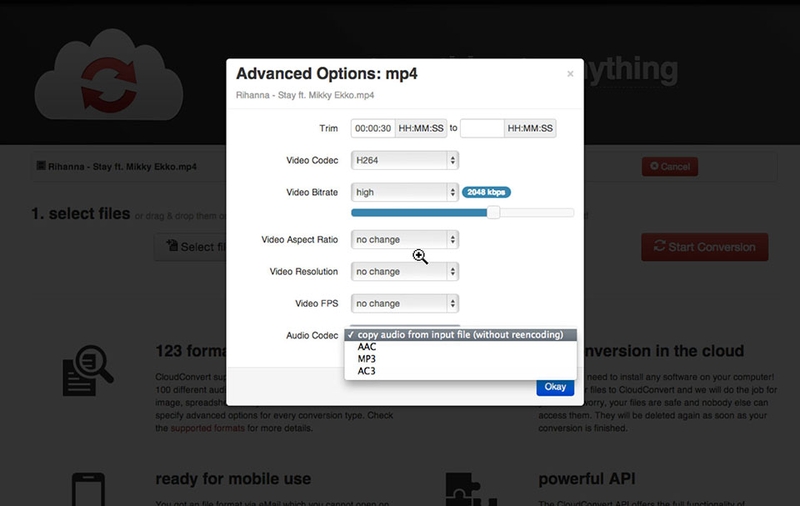The width and height of the screenshot is (800, 506).
Task: Click the puzzle piece API icon
Action: pyautogui.click(x=470, y=489)
